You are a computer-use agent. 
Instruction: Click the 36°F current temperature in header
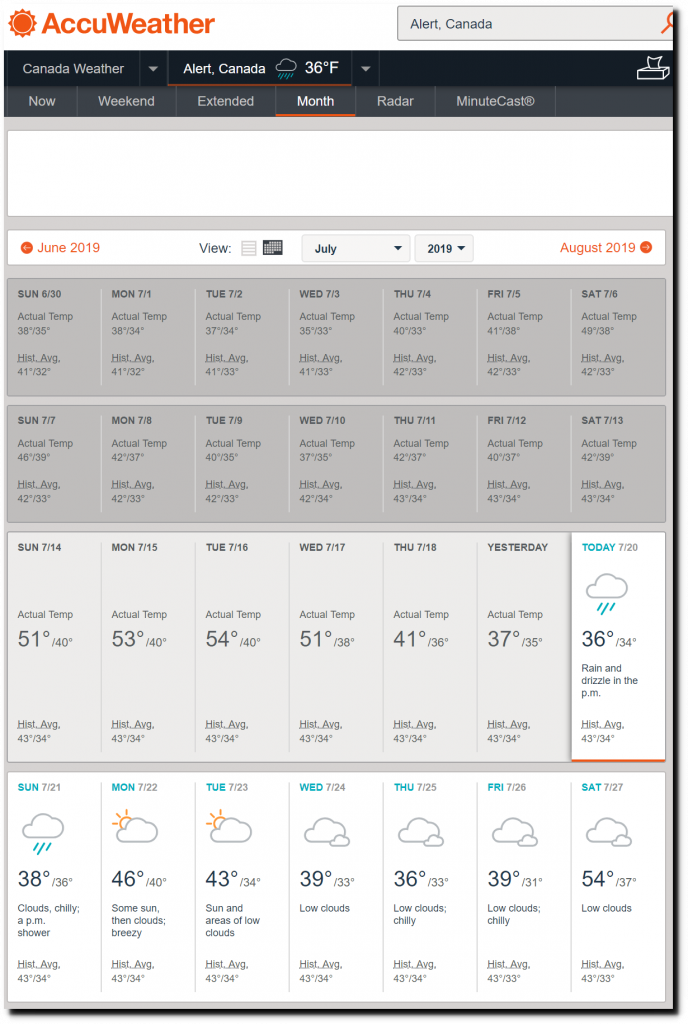[322, 68]
